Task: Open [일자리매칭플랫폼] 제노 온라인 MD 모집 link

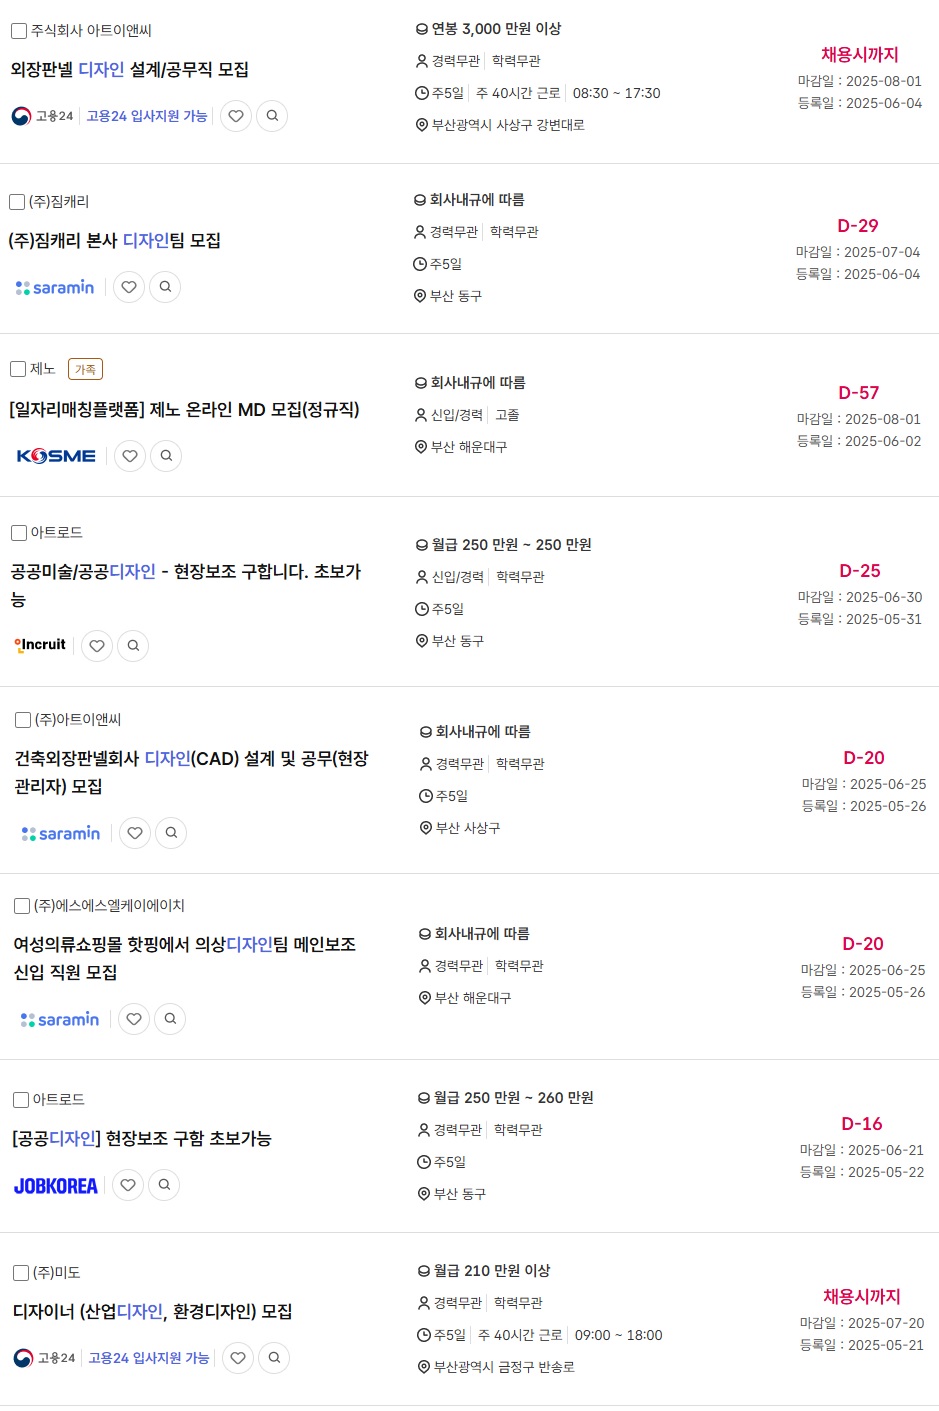Action: tap(184, 410)
